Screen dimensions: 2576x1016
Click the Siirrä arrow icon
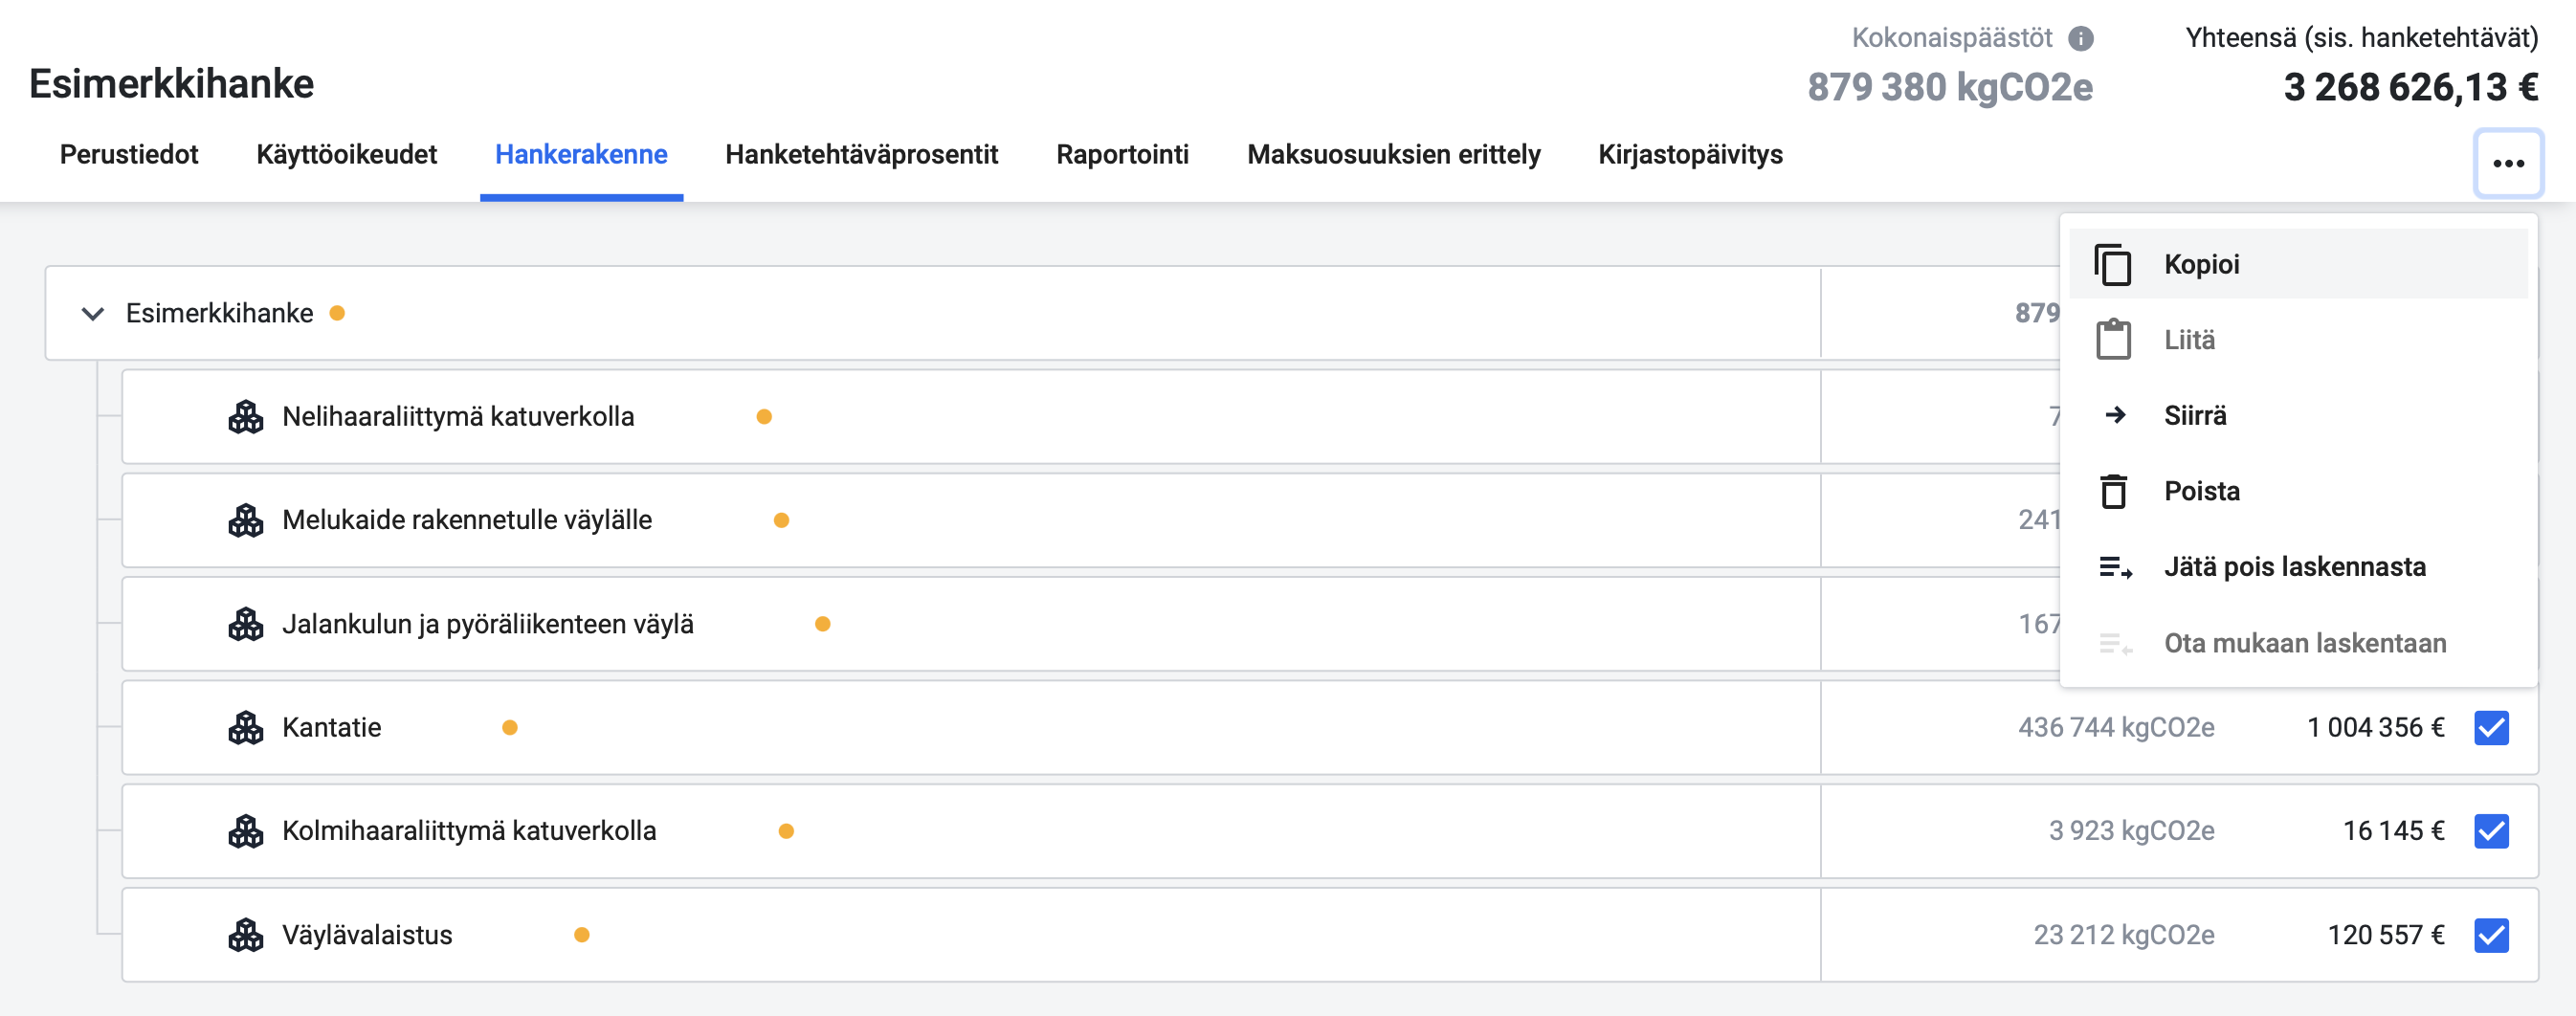point(2115,415)
